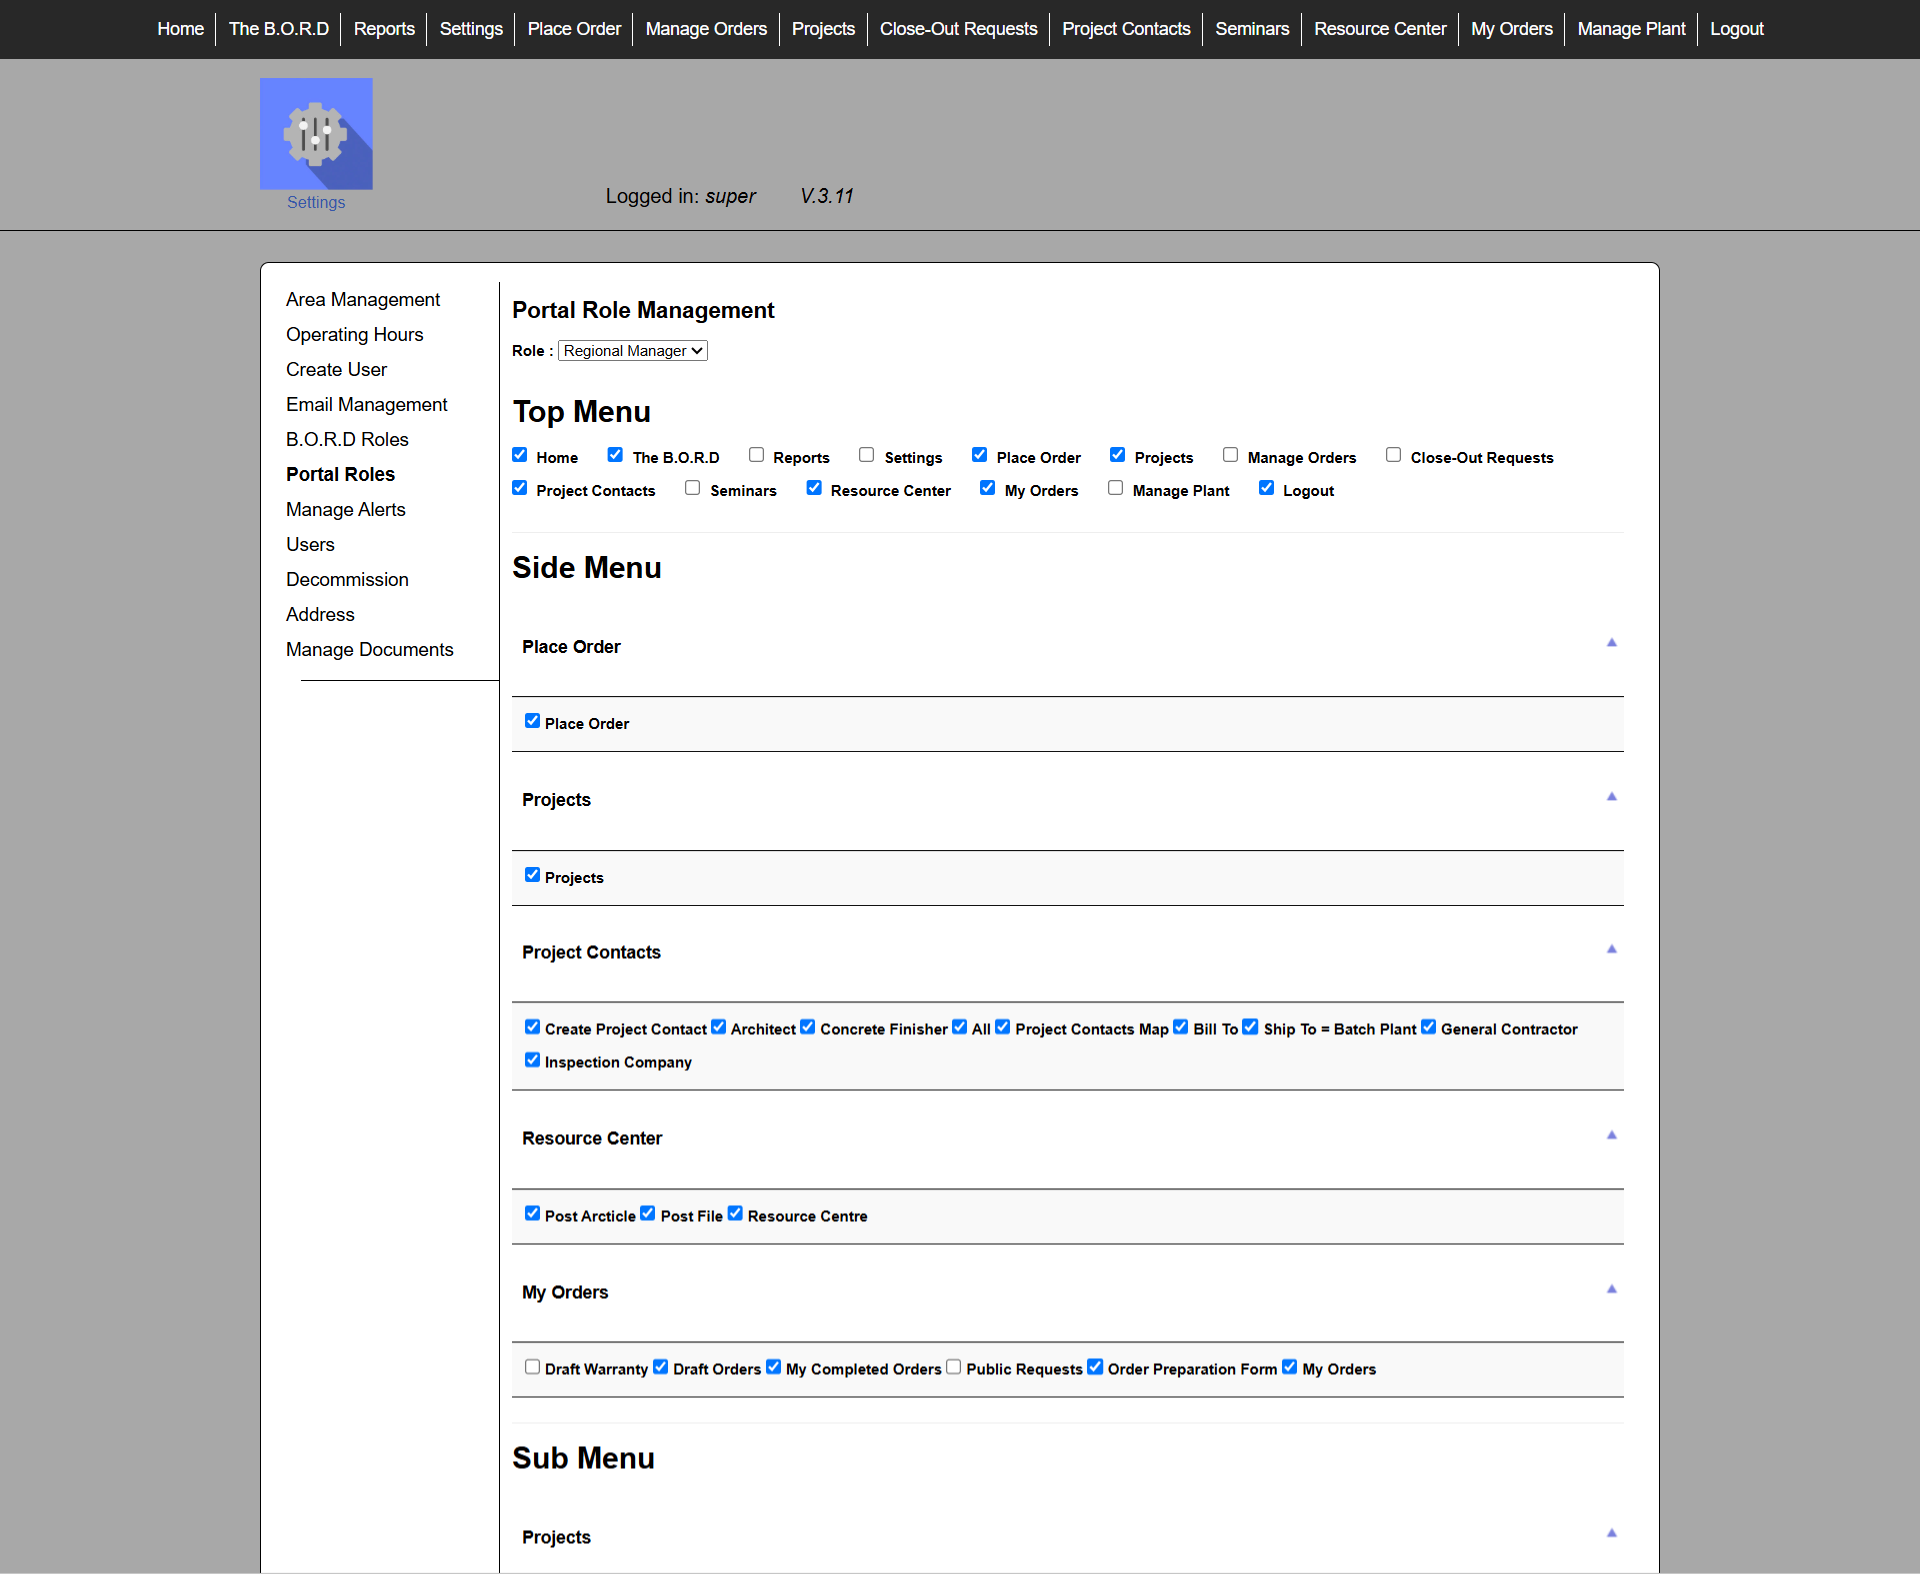
Task: Open Manage Documents sidebar link
Action: [x=370, y=650]
